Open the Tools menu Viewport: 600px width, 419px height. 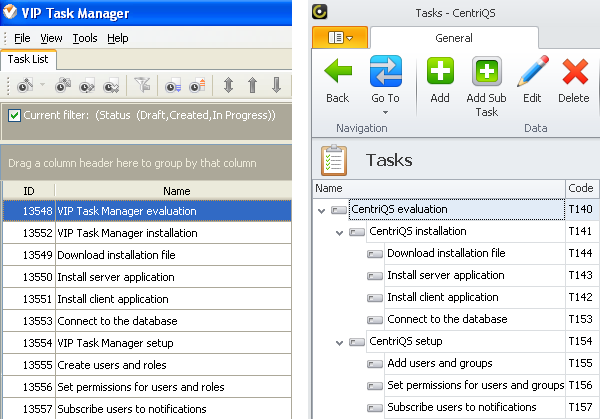click(85, 38)
